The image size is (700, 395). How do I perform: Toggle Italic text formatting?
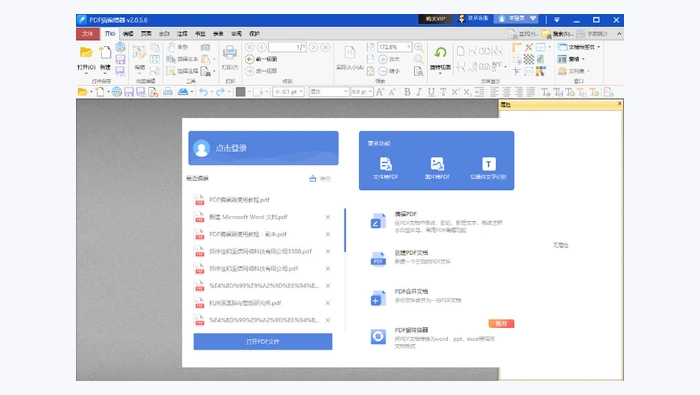point(419,92)
